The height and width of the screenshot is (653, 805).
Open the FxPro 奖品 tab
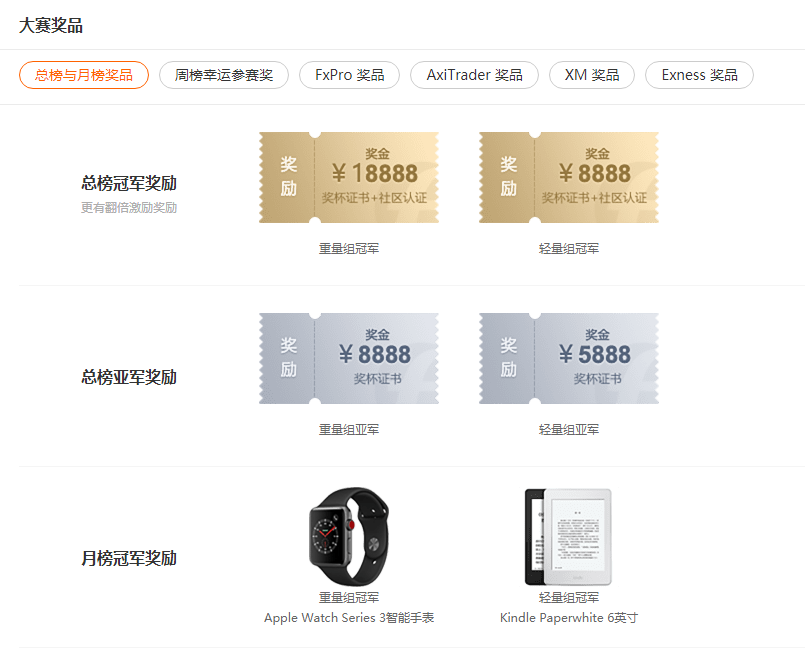point(350,75)
